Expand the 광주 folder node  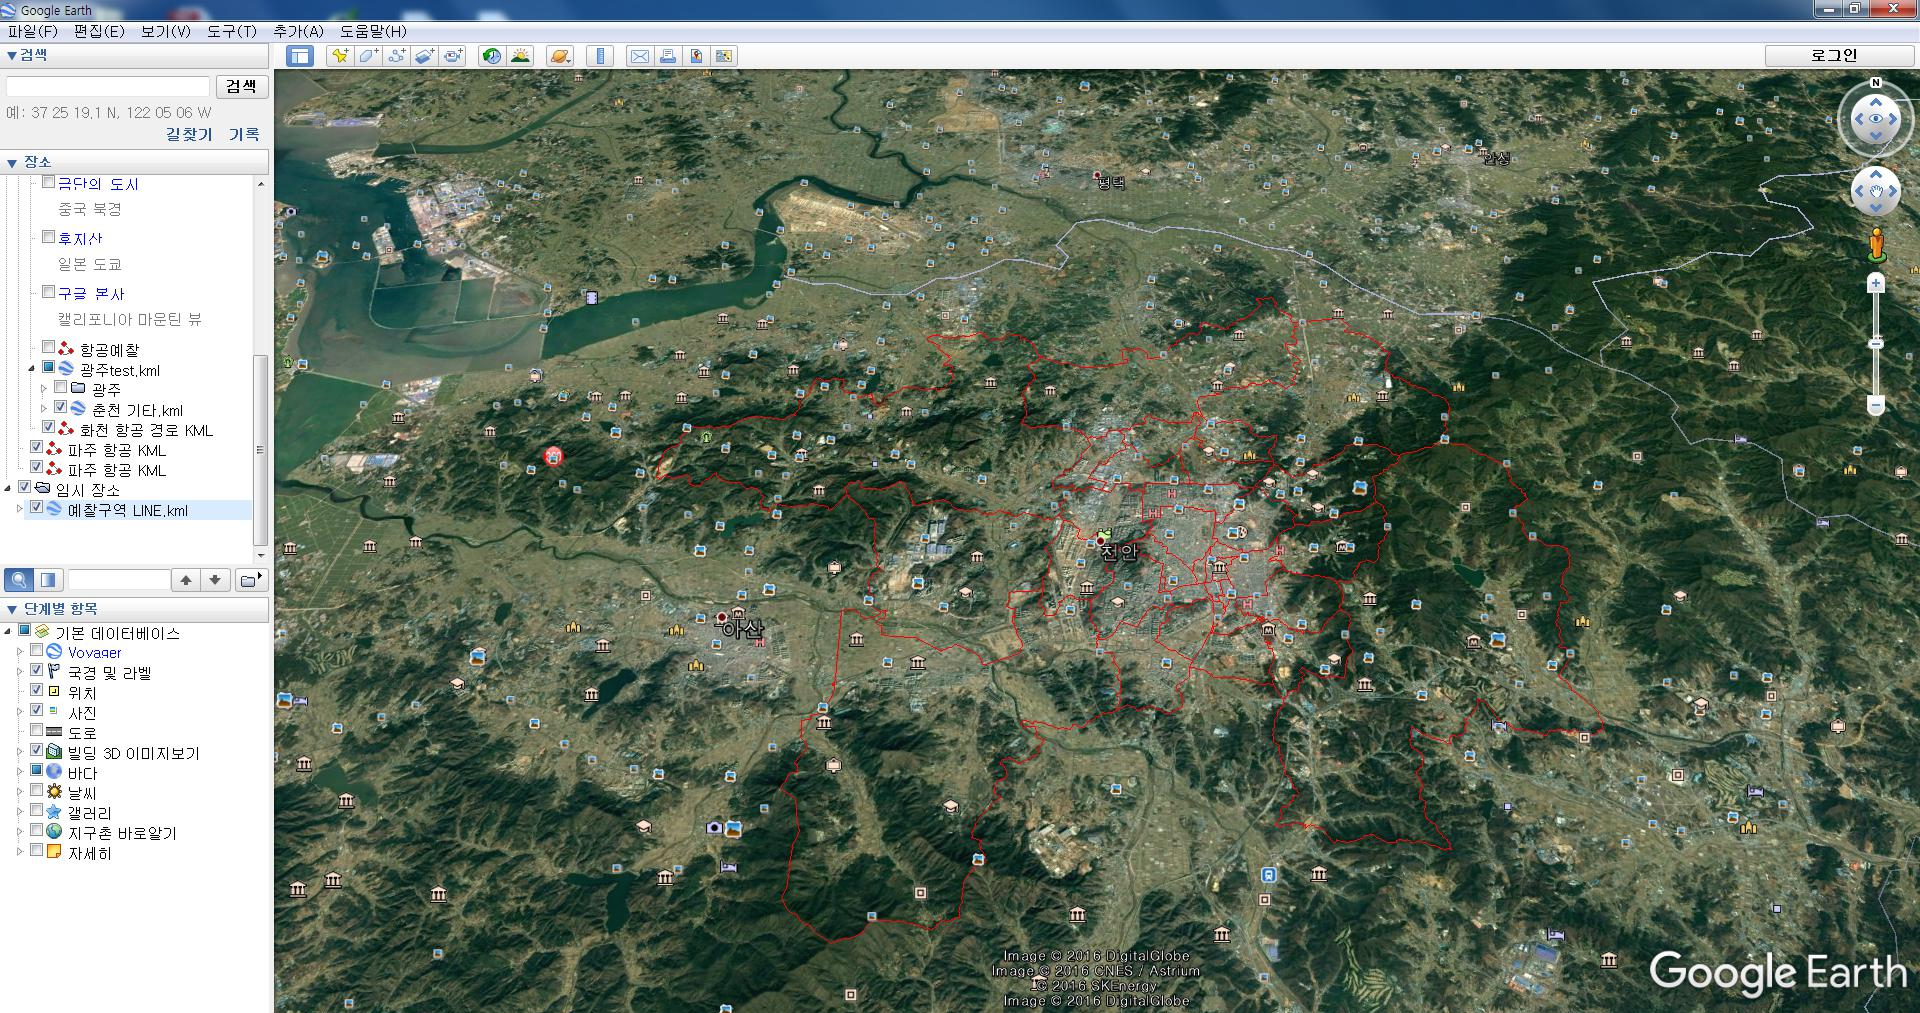point(44,389)
